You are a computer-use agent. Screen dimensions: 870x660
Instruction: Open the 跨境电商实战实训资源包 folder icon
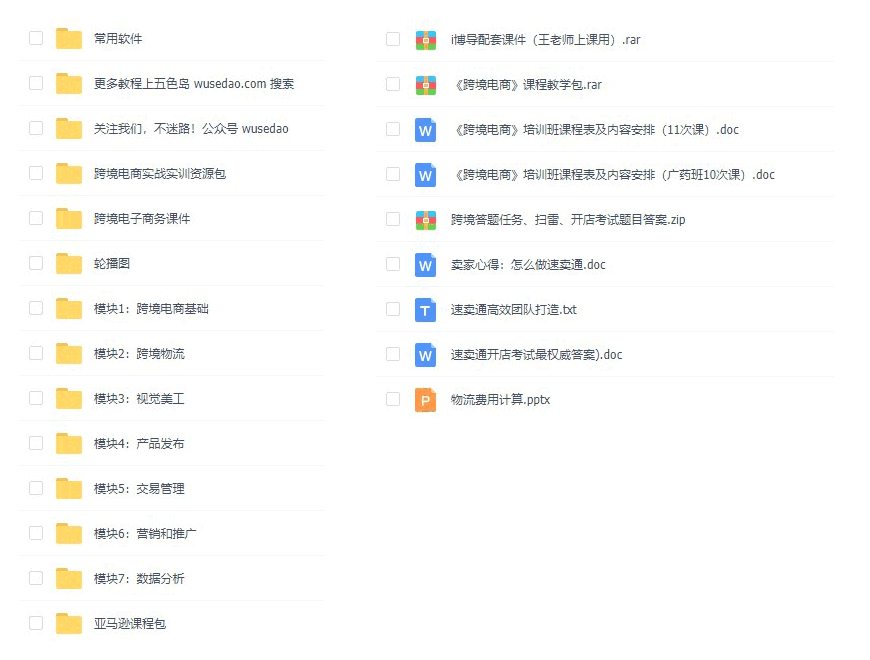coord(69,173)
